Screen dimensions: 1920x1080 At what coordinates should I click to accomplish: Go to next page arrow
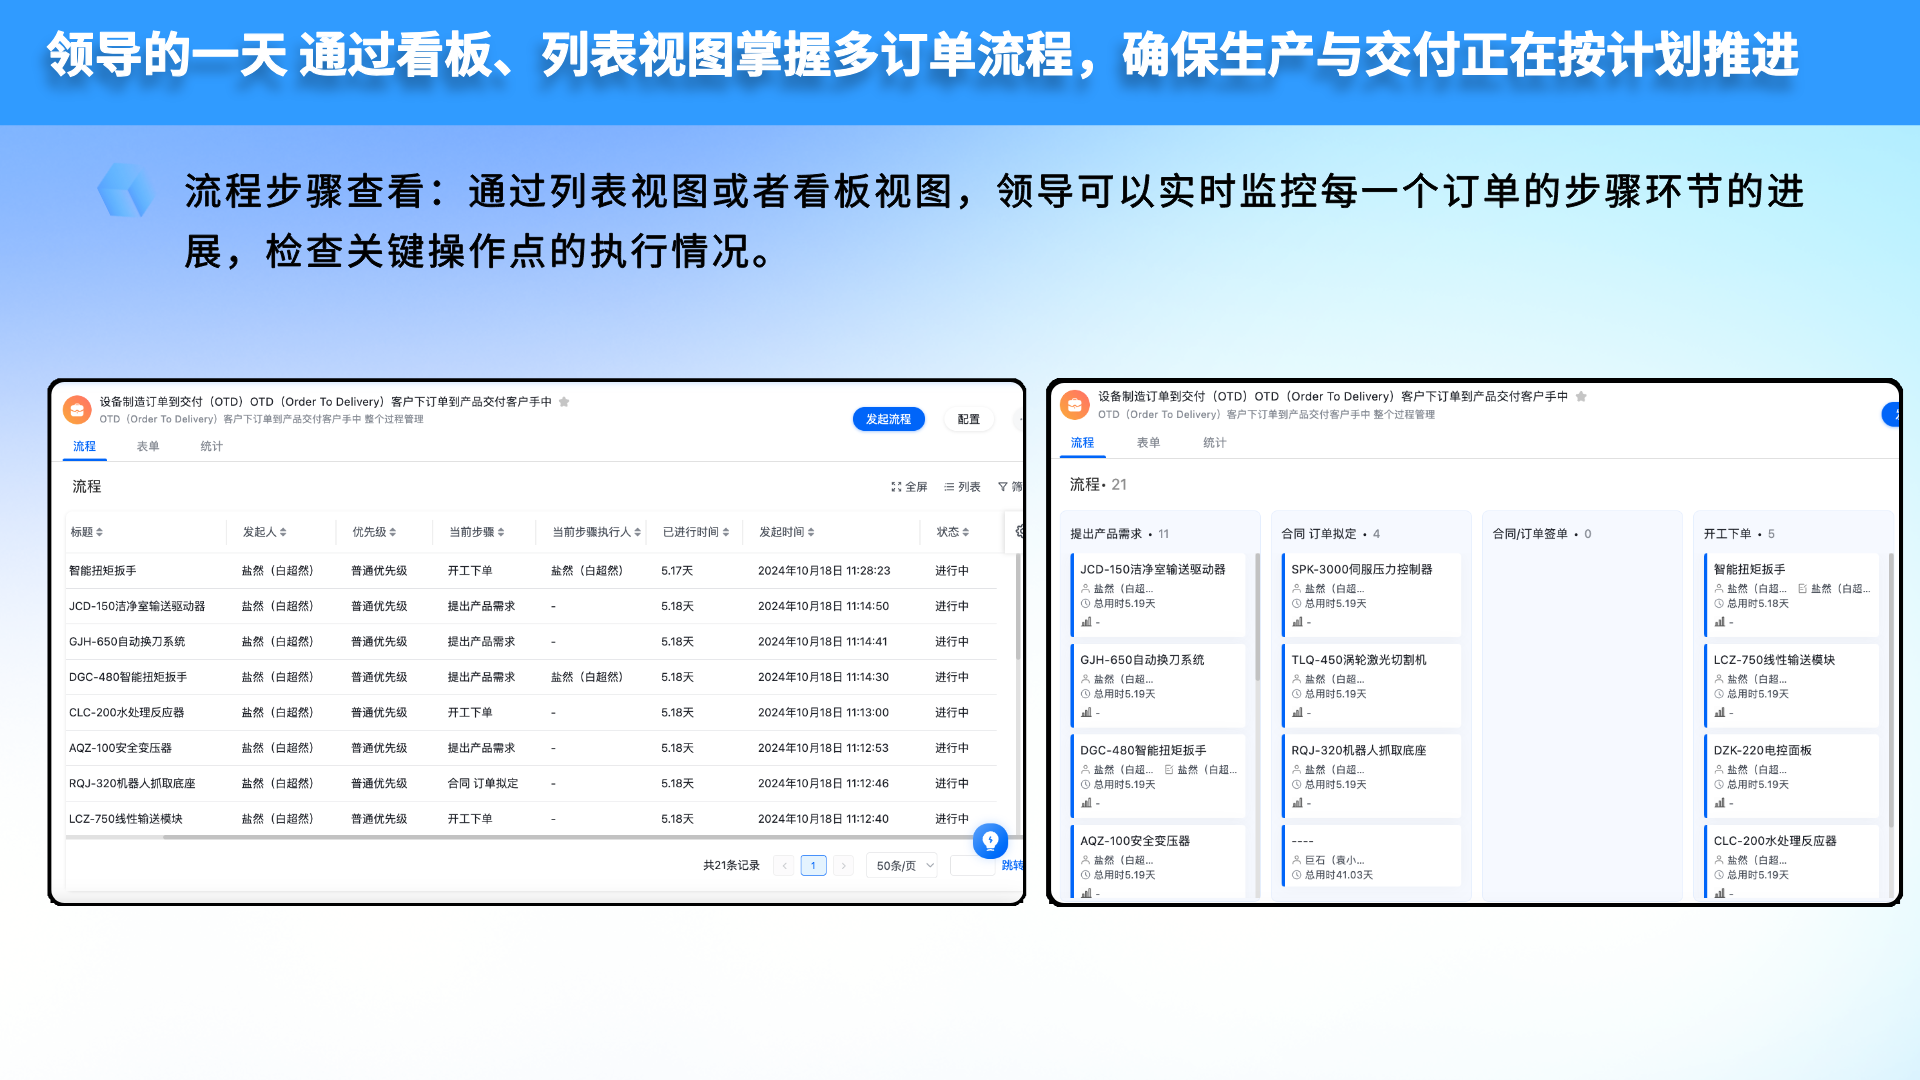click(x=844, y=866)
